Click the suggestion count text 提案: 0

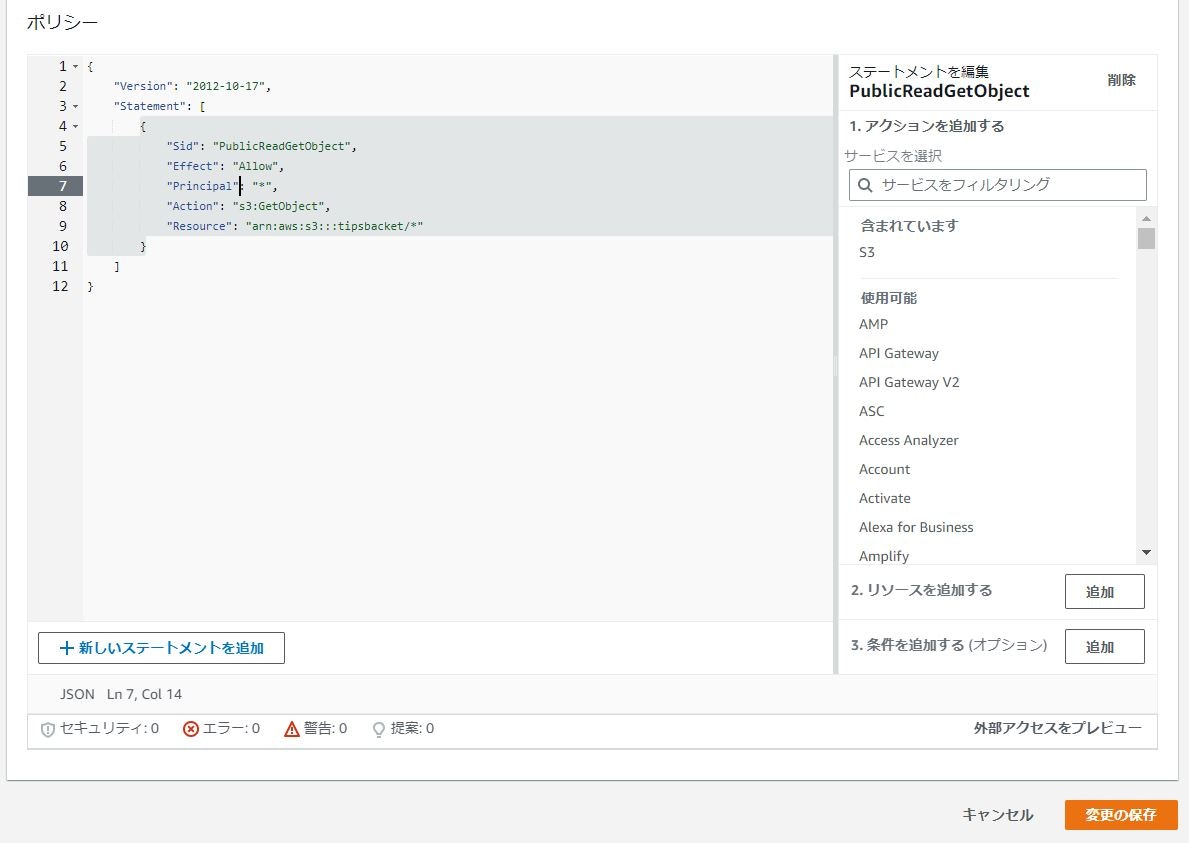(x=413, y=729)
